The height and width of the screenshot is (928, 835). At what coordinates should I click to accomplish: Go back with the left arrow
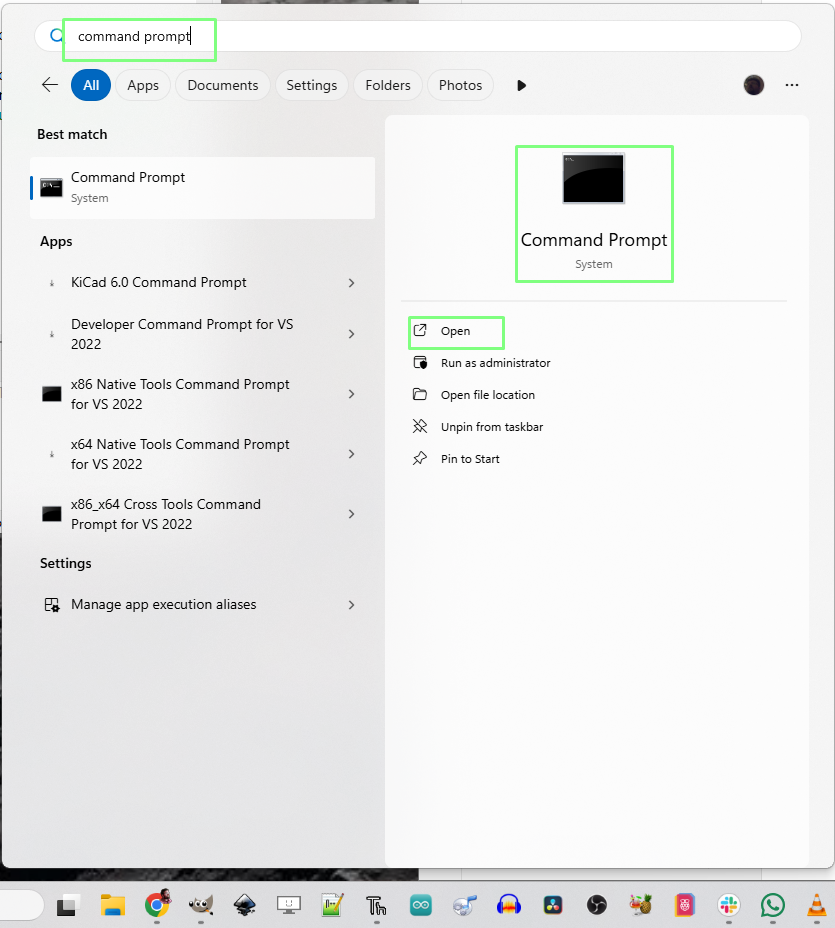point(50,85)
